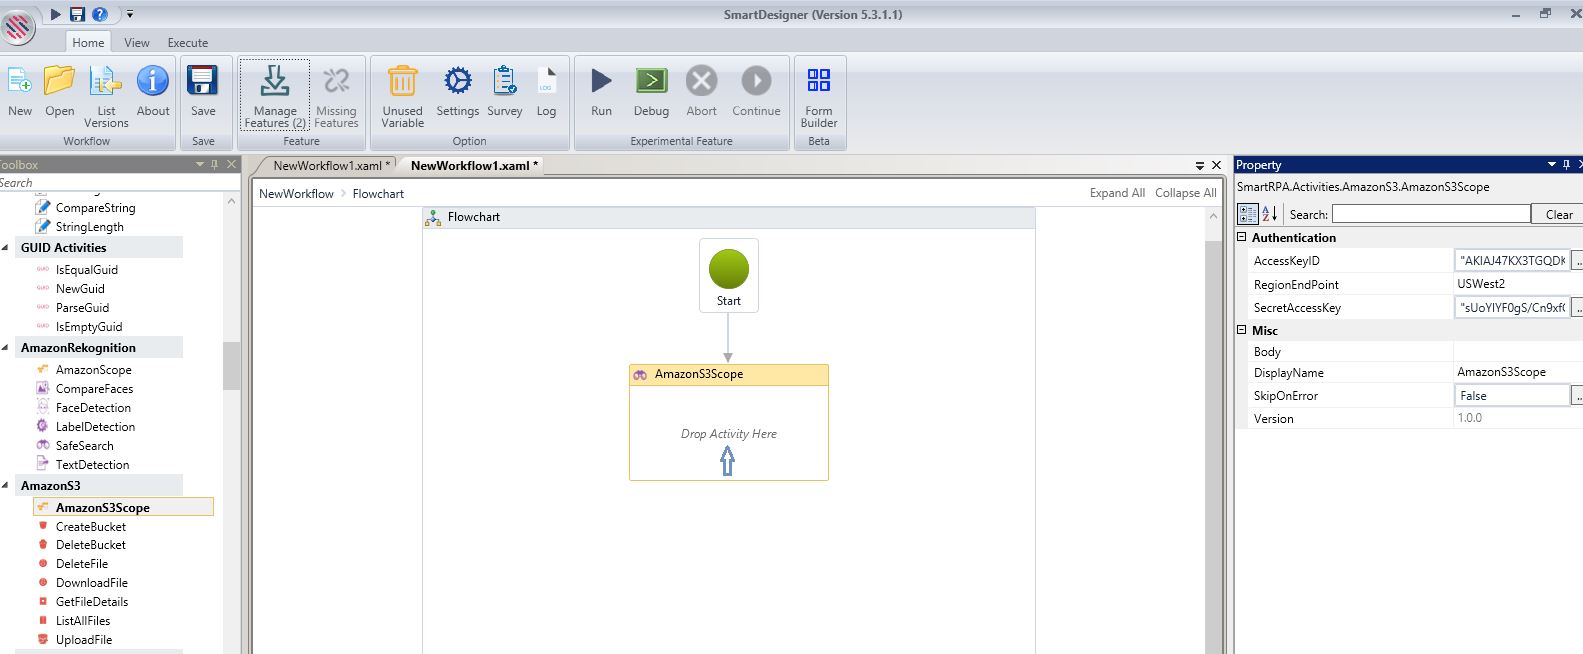Screen dimensions: 1583x654
Task: Open the Unused Variable tool
Action: pyautogui.click(x=402, y=82)
